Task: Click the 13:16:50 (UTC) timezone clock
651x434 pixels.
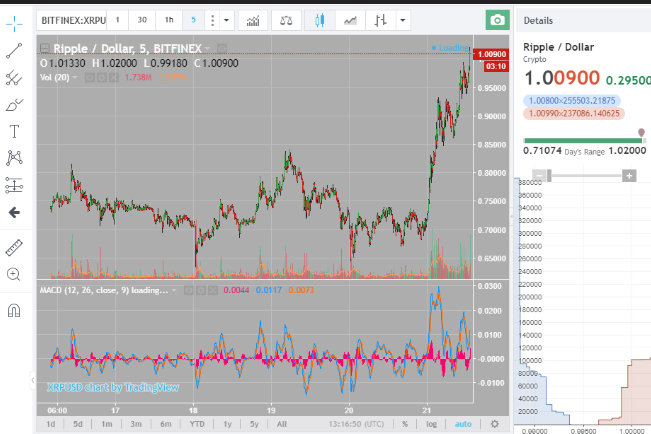Action: click(x=356, y=424)
